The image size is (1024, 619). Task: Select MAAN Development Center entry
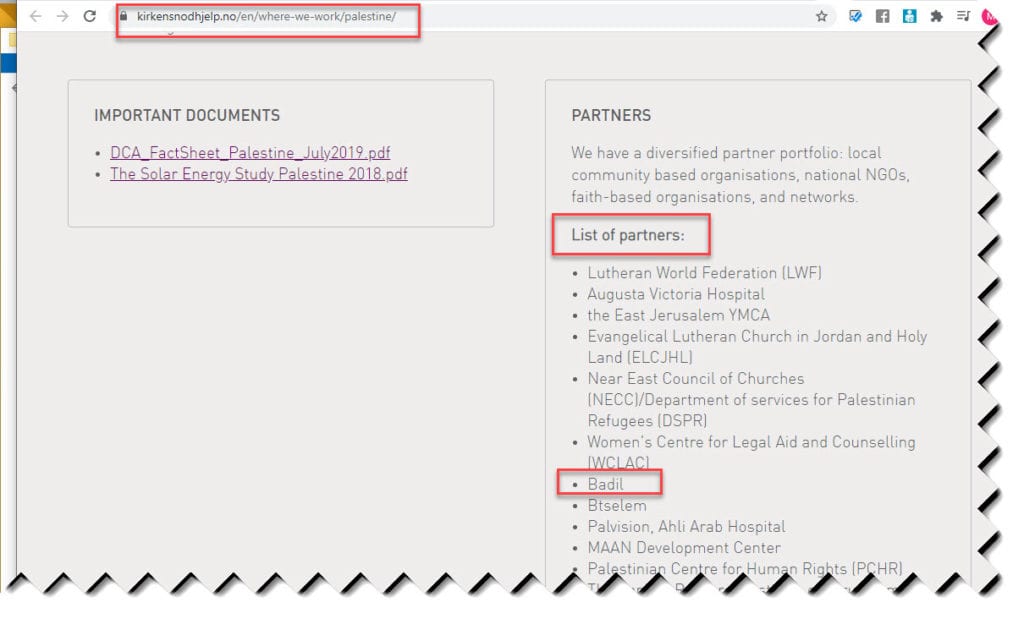[684, 548]
